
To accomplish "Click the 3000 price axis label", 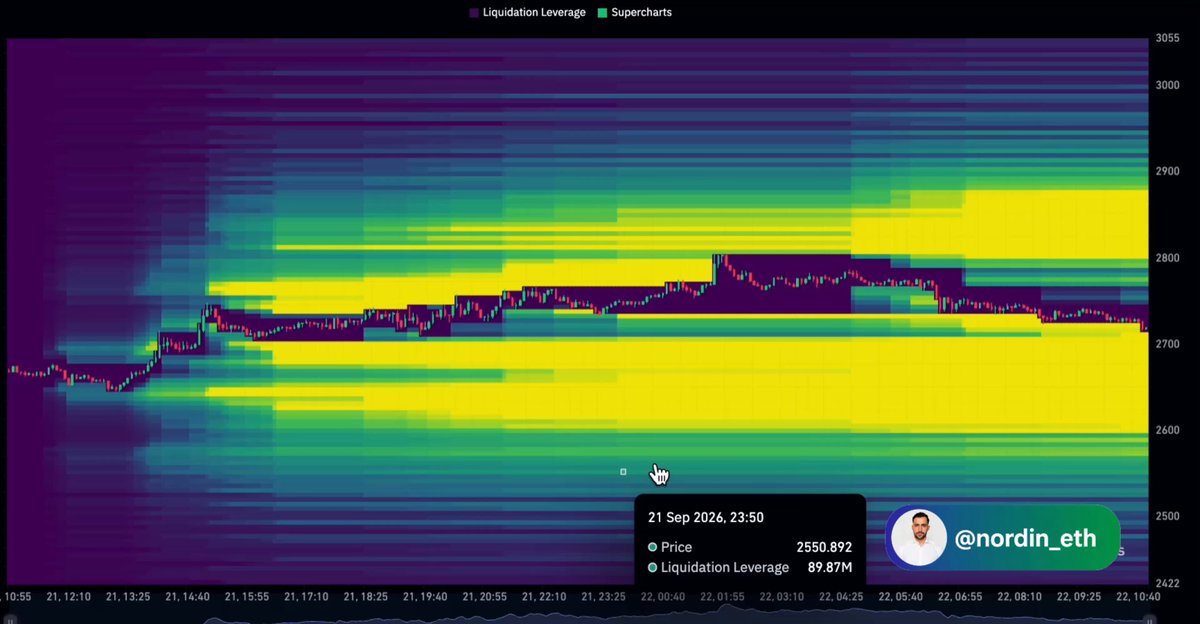I will [1167, 86].
